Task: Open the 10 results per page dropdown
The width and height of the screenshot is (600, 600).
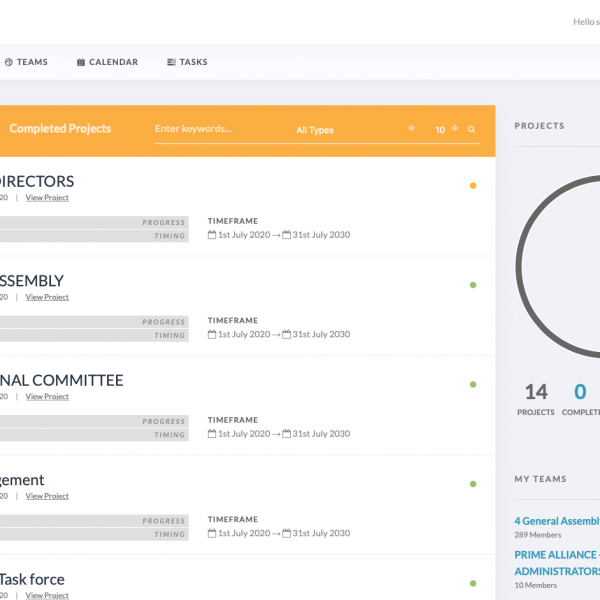Action: click(x=447, y=130)
